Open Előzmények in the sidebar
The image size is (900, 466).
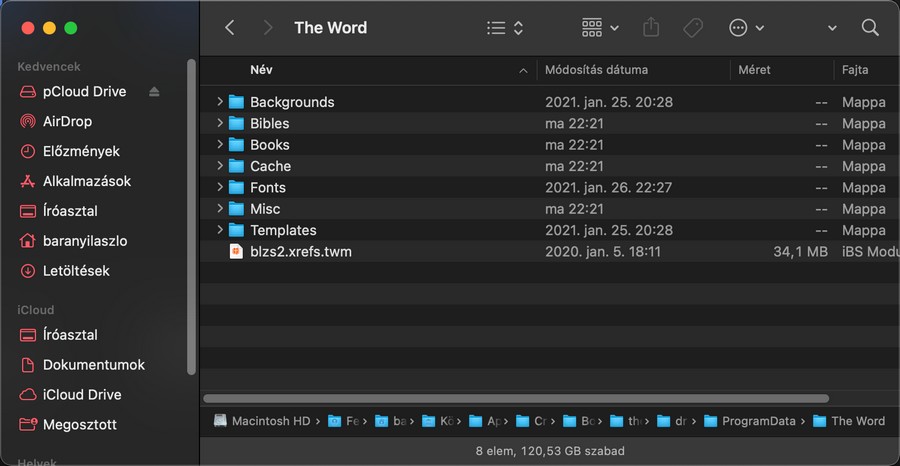point(81,152)
